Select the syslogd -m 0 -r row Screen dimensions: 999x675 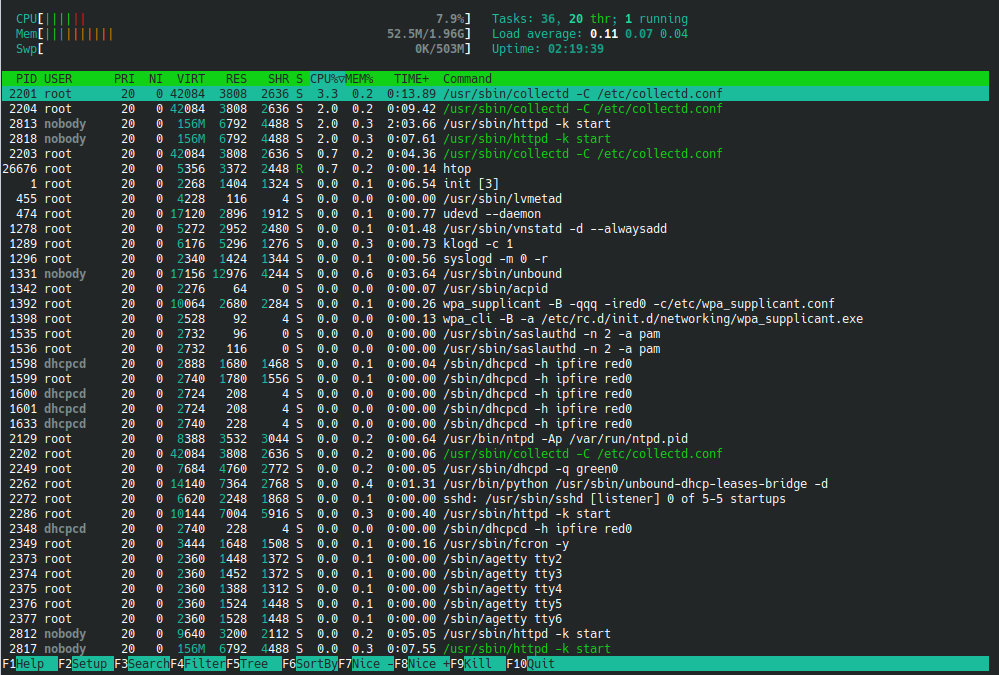(x=495, y=258)
